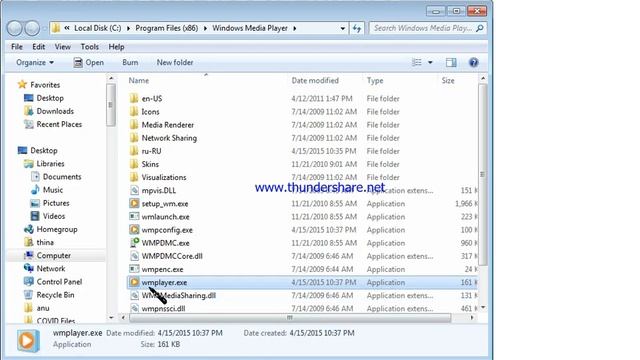Select Videos library in sidebar

(x=54, y=216)
